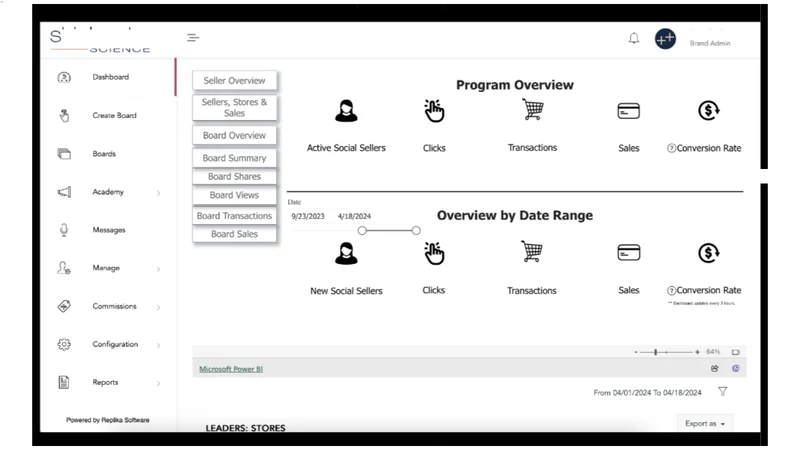Select the Seller Overview tab
Image resolution: width=800 pixels, height=450 pixels.
234,80
